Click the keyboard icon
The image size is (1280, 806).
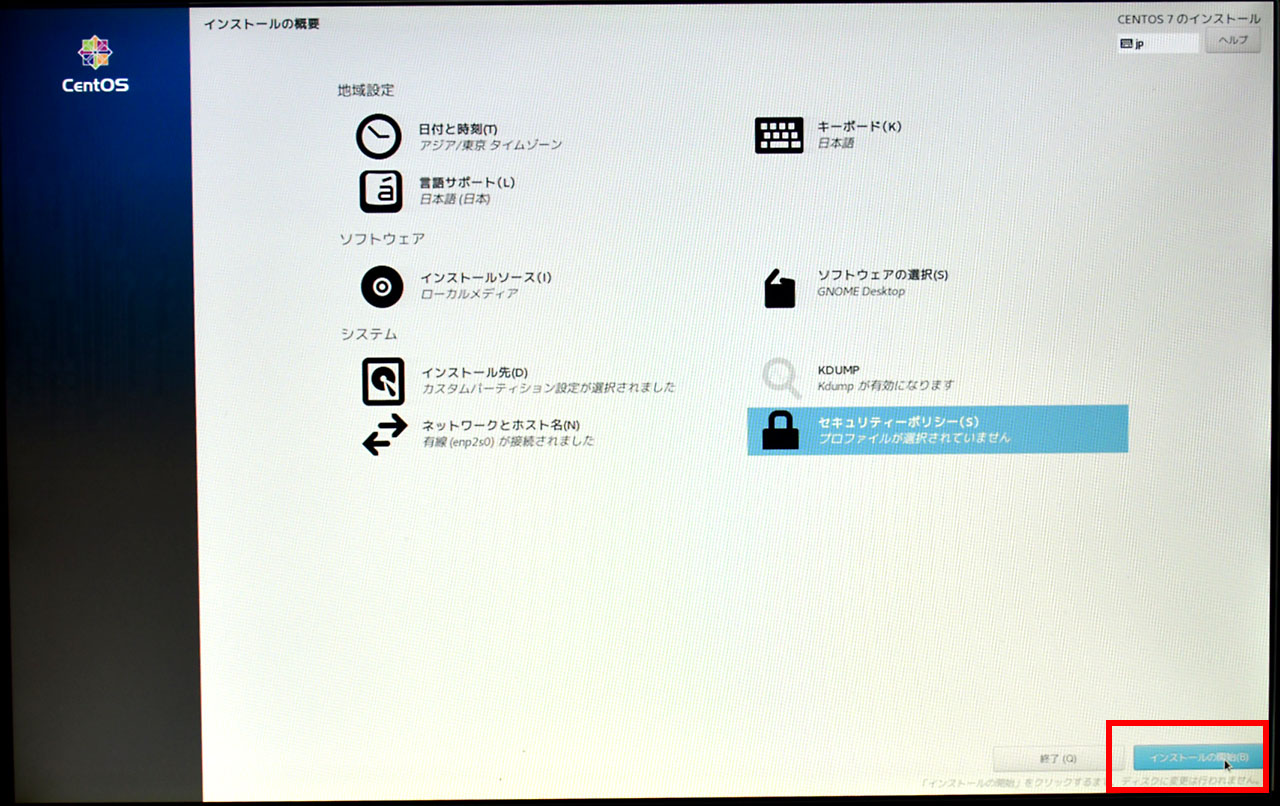coord(779,135)
